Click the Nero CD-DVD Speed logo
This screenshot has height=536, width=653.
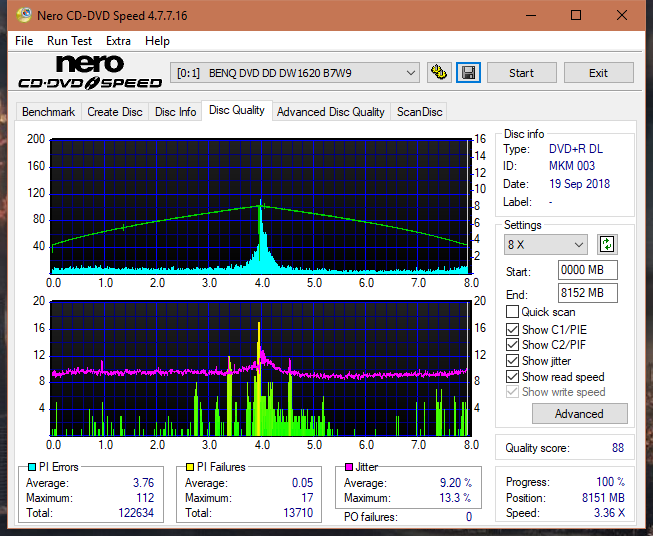click(90, 72)
